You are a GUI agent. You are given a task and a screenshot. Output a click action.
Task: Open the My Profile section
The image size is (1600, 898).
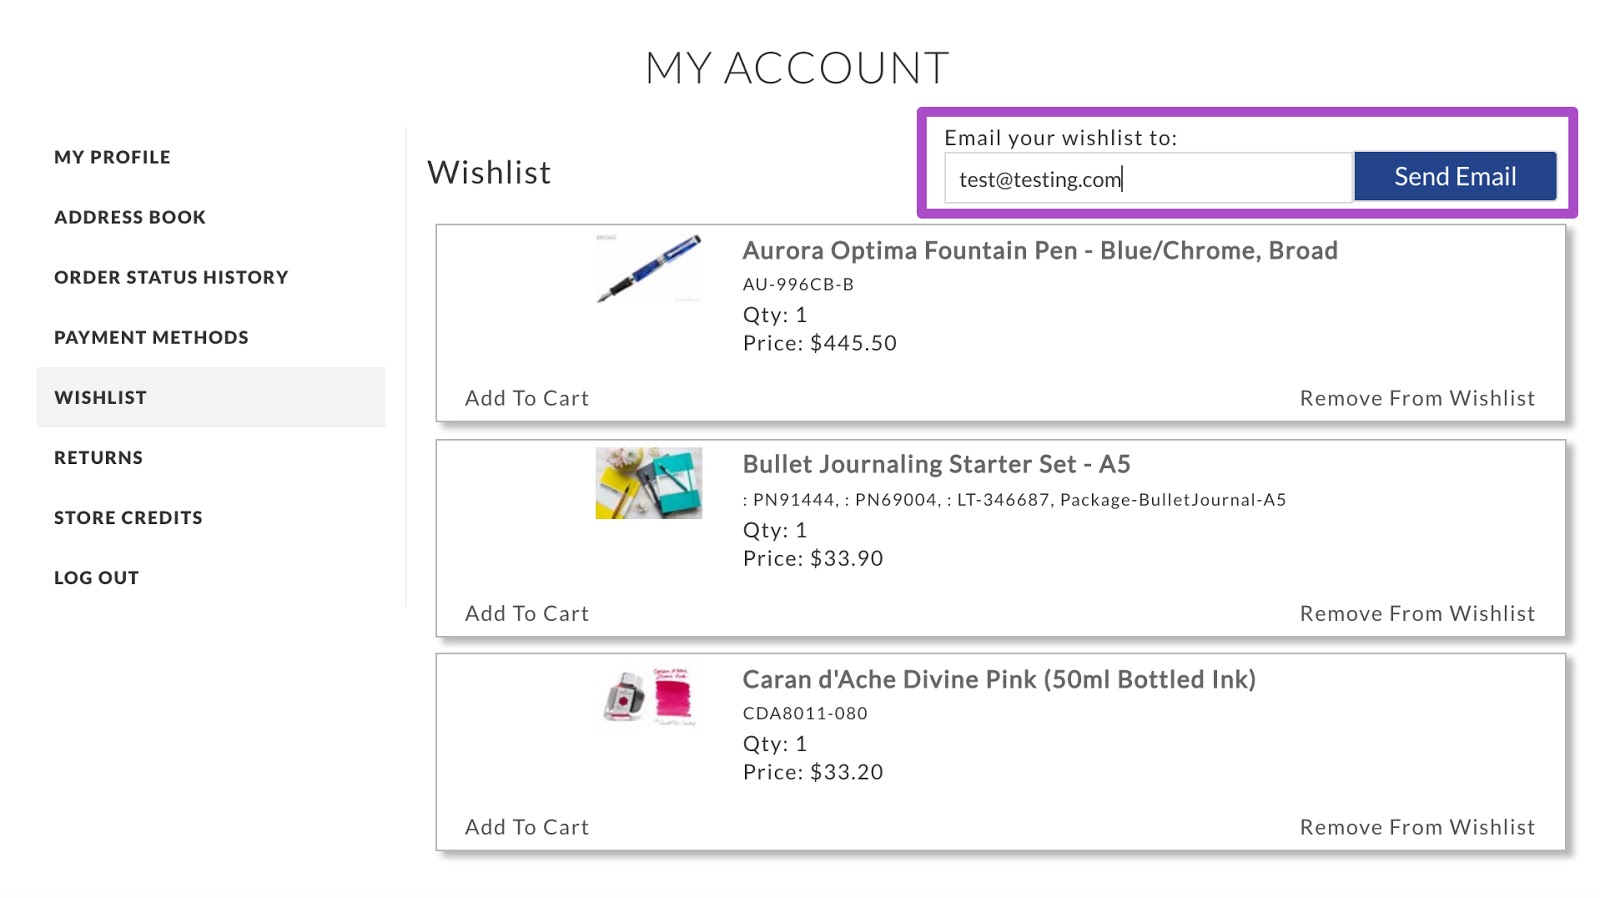[x=112, y=157]
